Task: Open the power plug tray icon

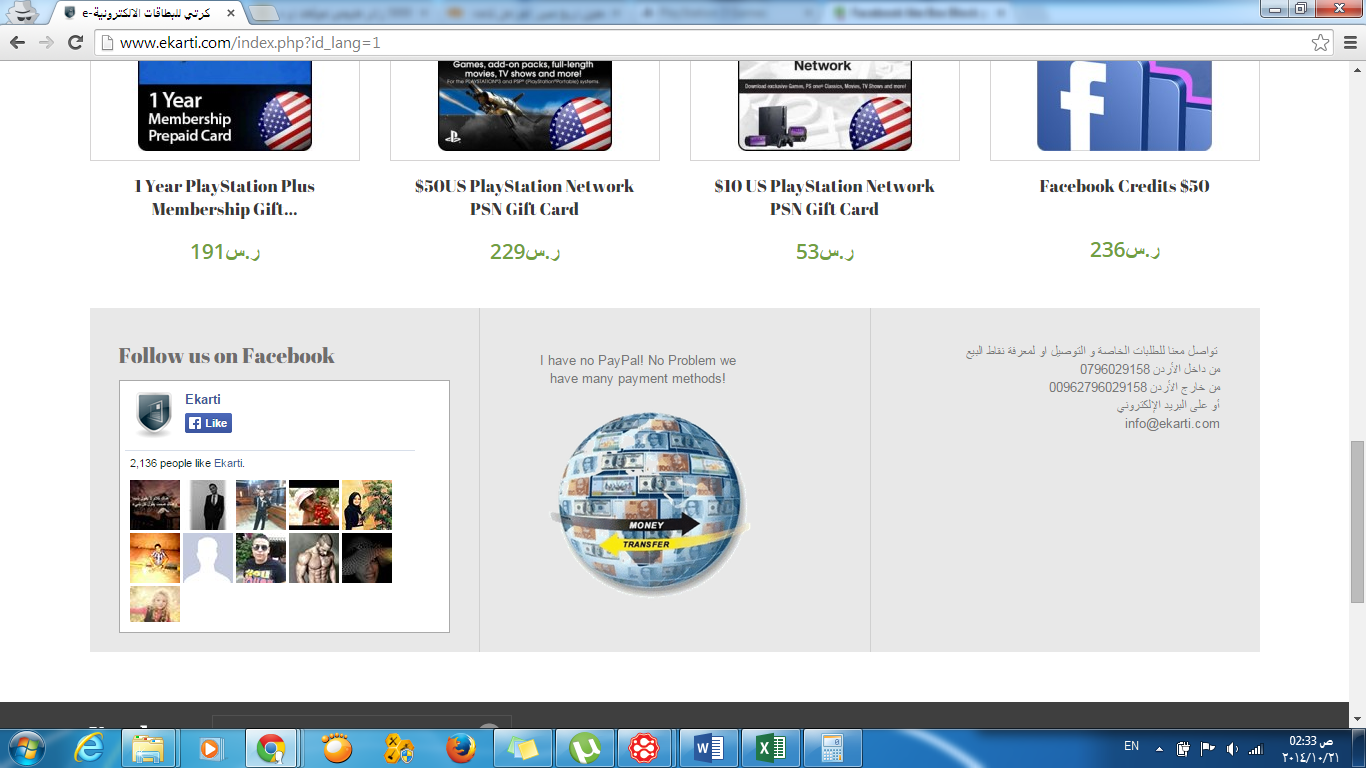Action: coord(1183,748)
